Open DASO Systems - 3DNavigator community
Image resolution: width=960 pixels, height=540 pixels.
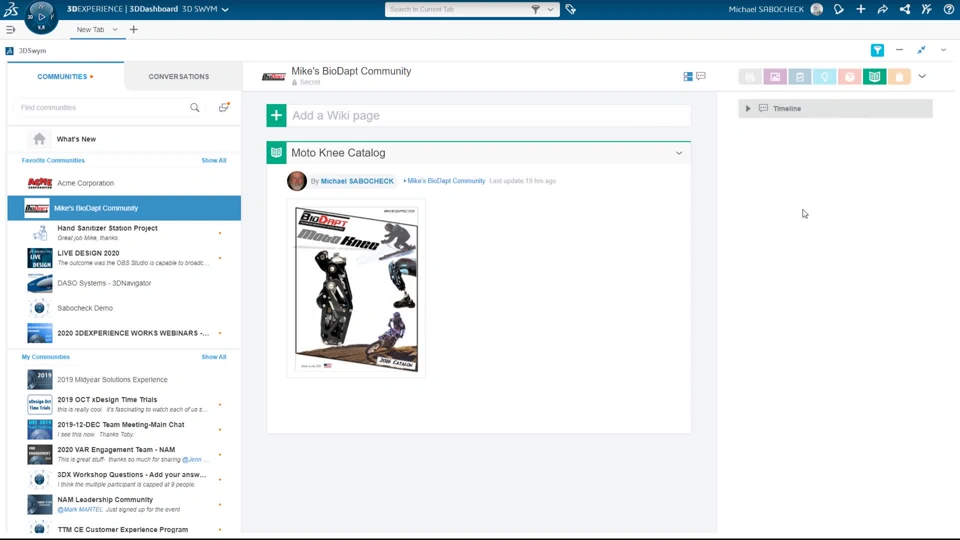(124, 283)
